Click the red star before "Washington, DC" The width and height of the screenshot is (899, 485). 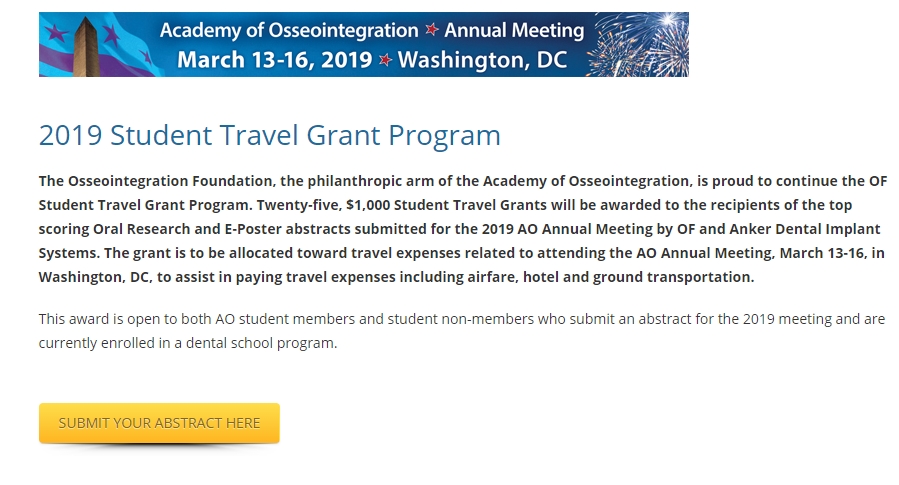[x=385, y=61]
